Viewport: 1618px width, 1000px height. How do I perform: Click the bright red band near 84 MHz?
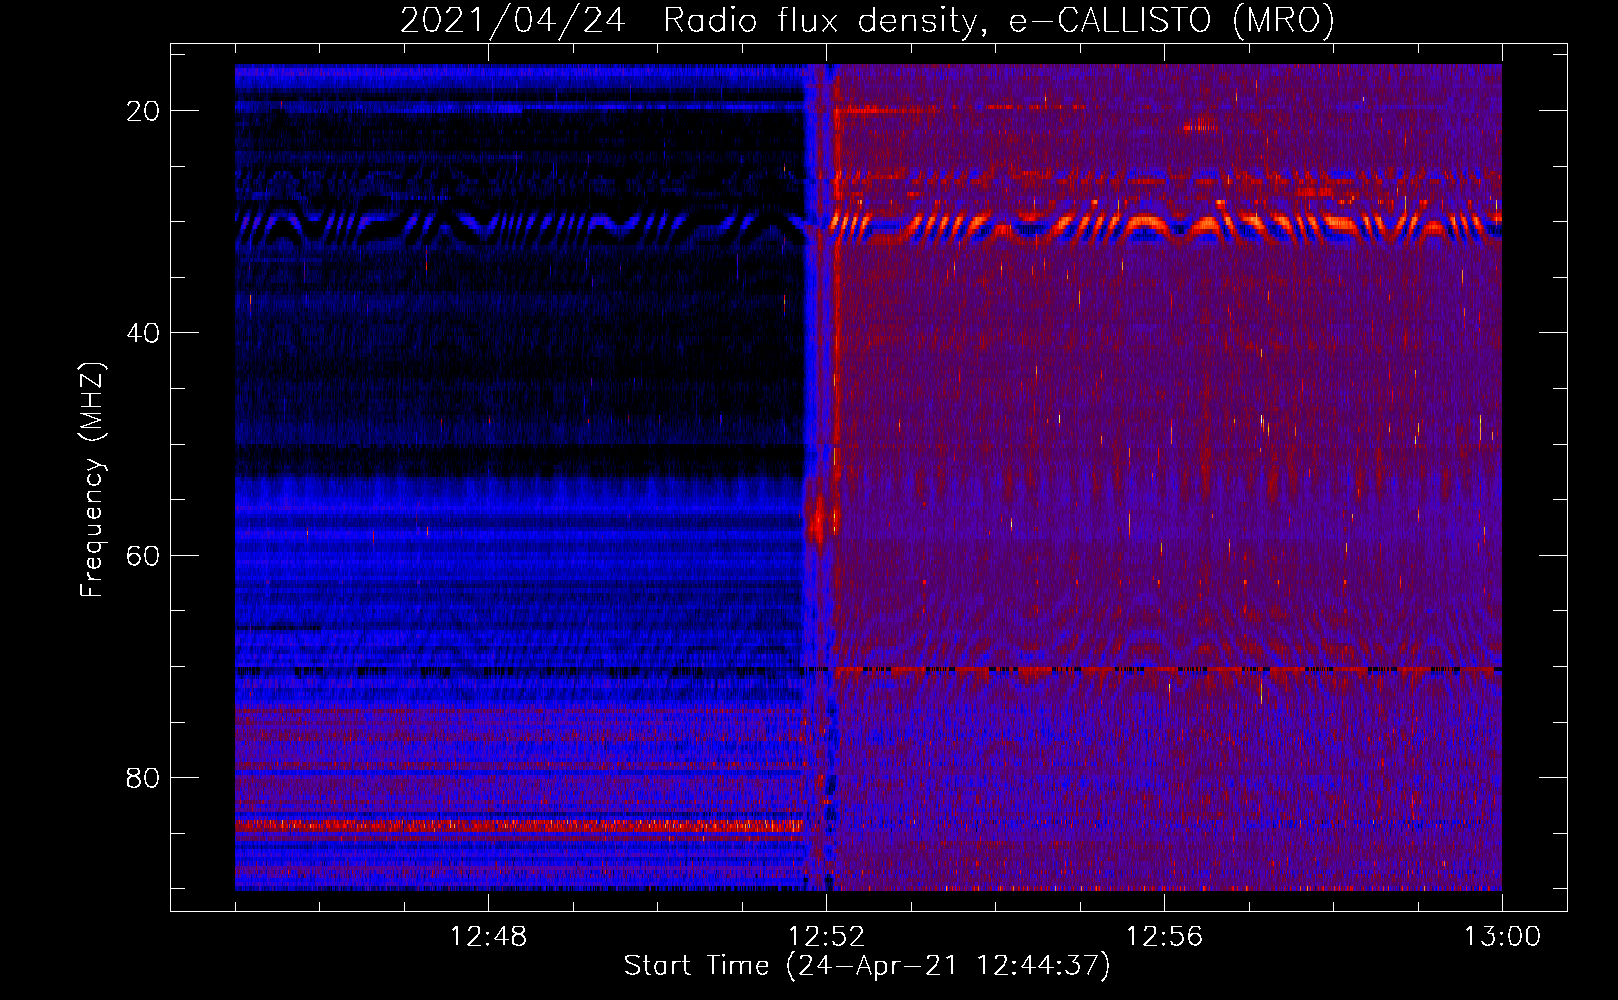520,826
